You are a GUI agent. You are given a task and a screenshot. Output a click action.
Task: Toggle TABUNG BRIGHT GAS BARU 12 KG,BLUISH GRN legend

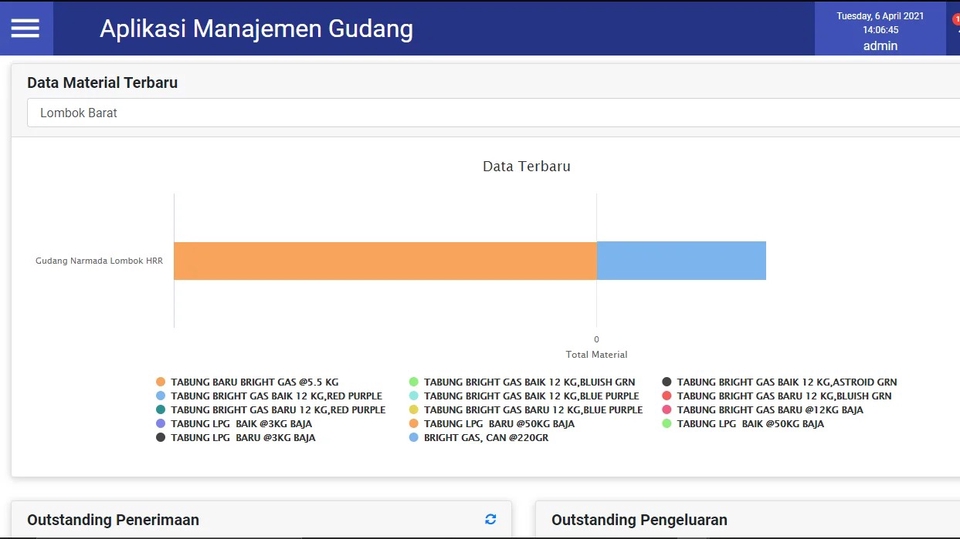(777, 396)
